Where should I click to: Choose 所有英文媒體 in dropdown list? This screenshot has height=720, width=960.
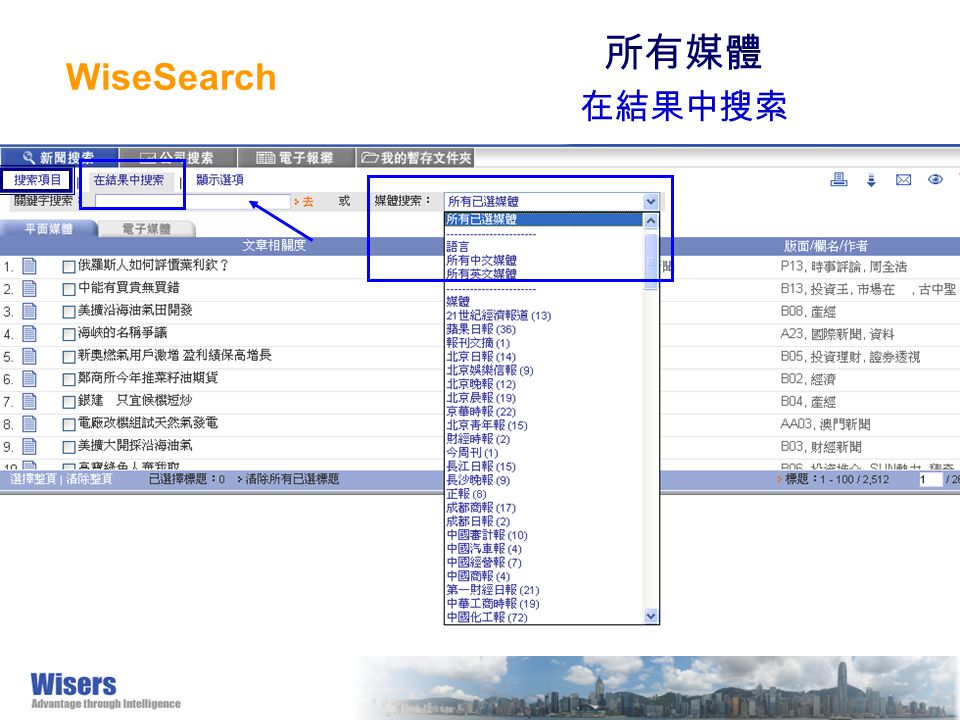coord(481,274)
